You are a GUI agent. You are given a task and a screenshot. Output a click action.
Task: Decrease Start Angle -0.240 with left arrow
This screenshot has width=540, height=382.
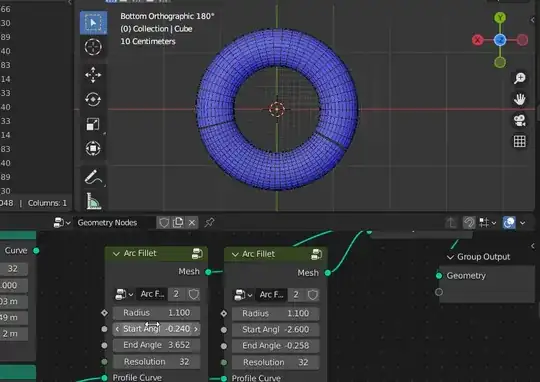(117, 329)
